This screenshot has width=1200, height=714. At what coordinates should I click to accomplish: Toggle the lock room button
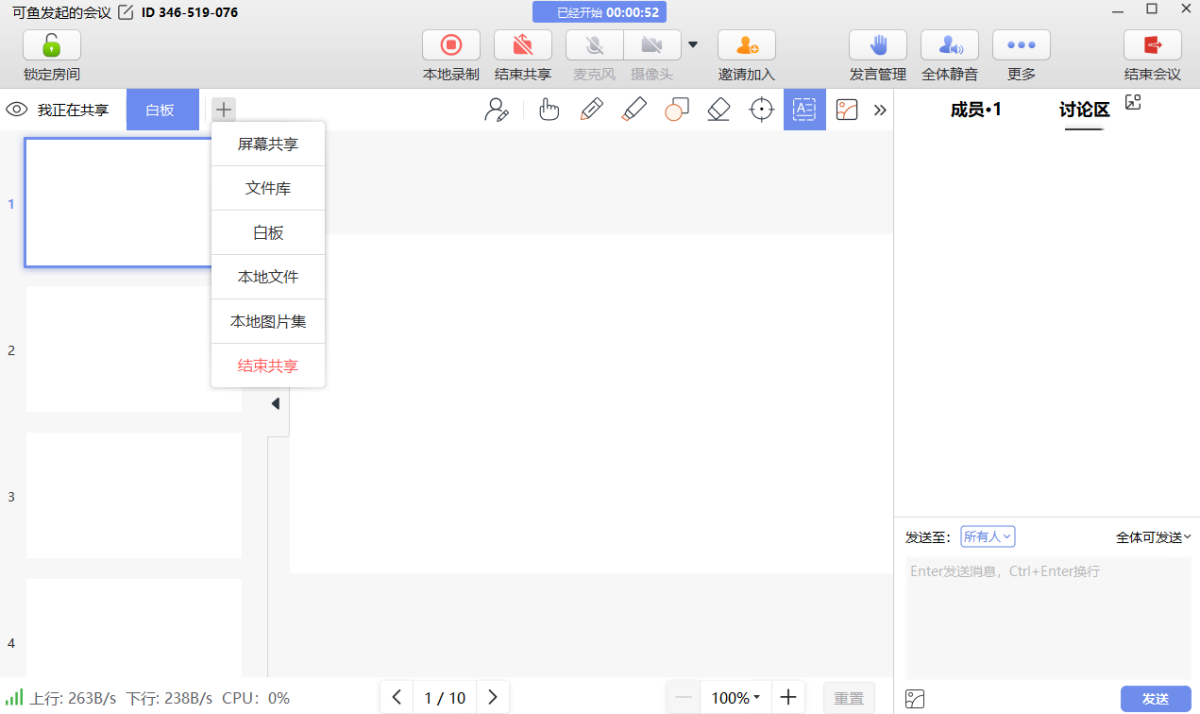click(x=52, y=46)
